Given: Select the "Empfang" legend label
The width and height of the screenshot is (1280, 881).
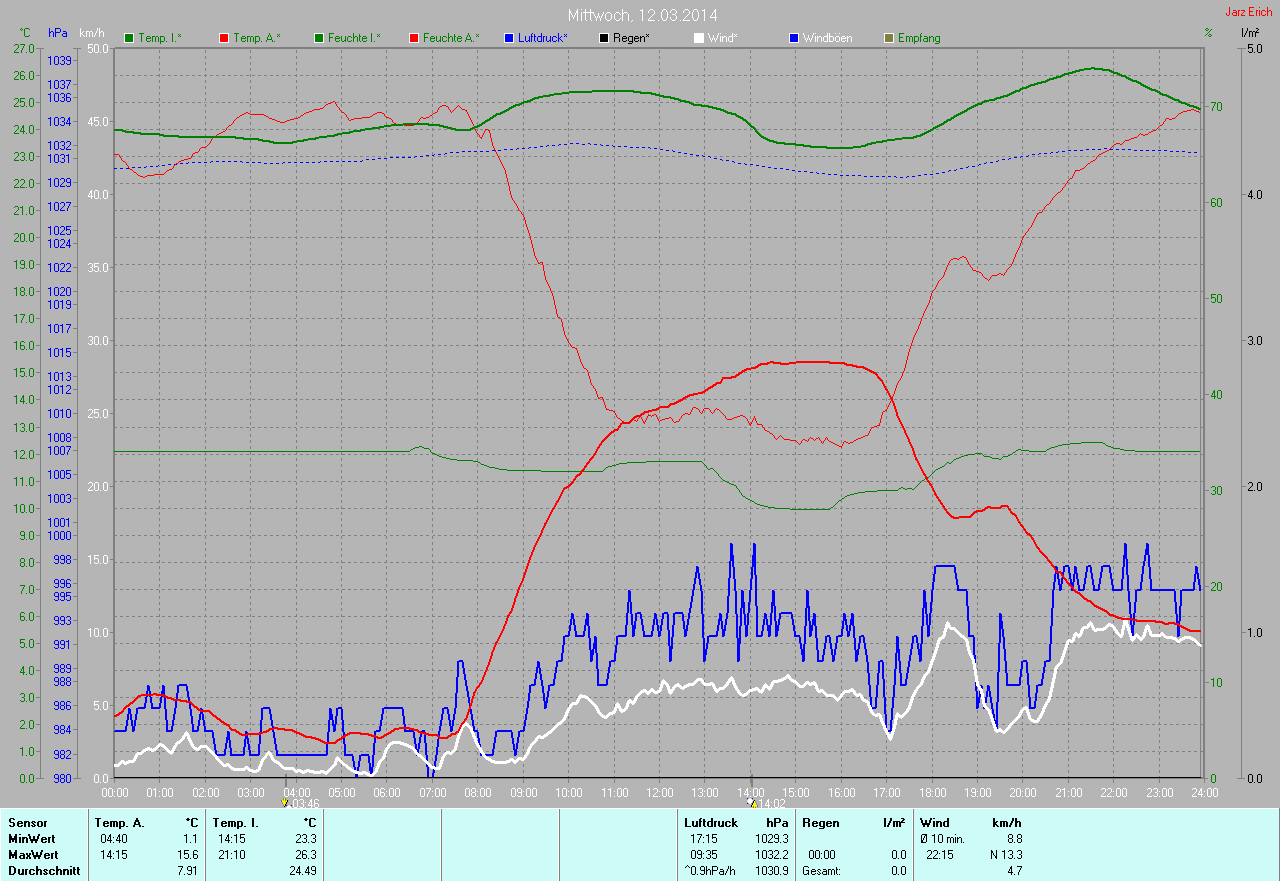Looking at the screenshot, I should pos(919,38).
